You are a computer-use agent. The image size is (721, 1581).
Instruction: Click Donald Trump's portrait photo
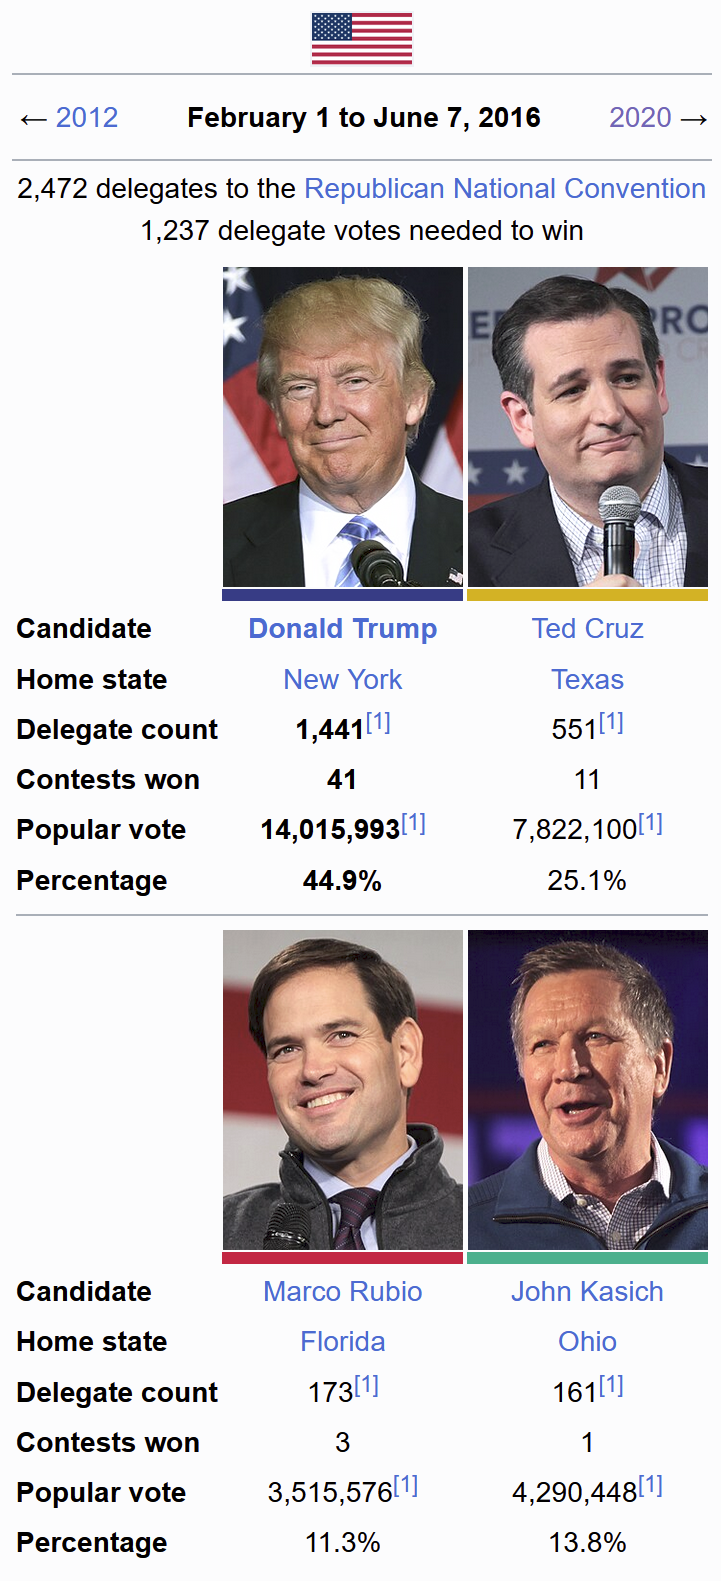pos(343,427)
